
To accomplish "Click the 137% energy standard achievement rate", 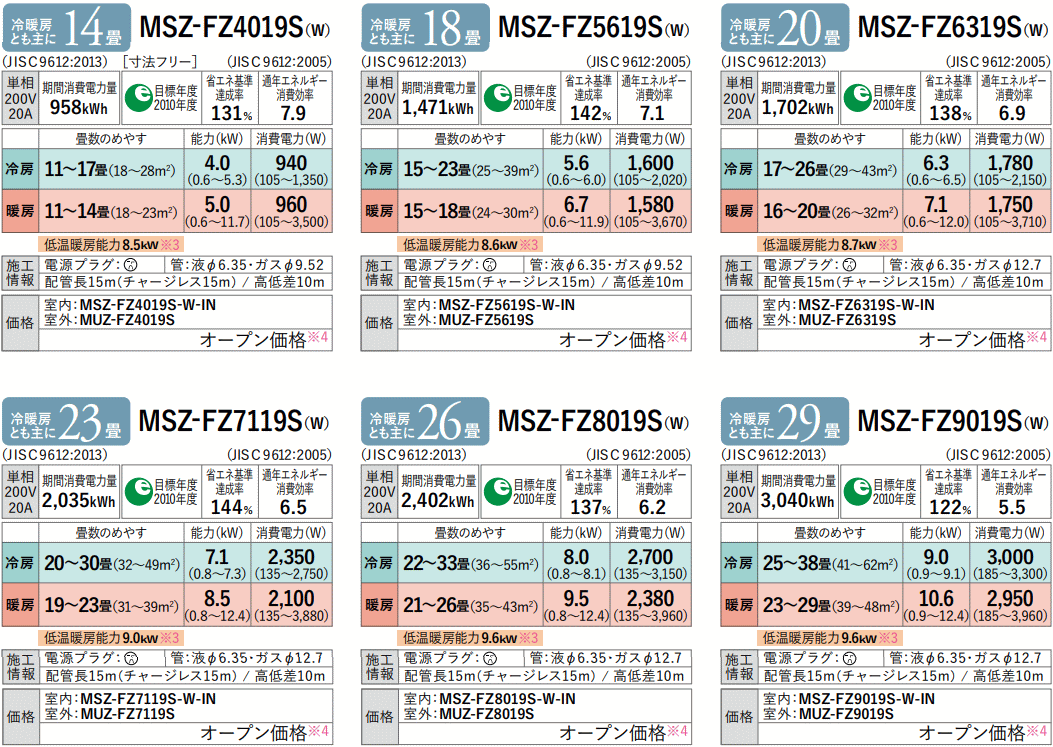I will click(591, 507).
